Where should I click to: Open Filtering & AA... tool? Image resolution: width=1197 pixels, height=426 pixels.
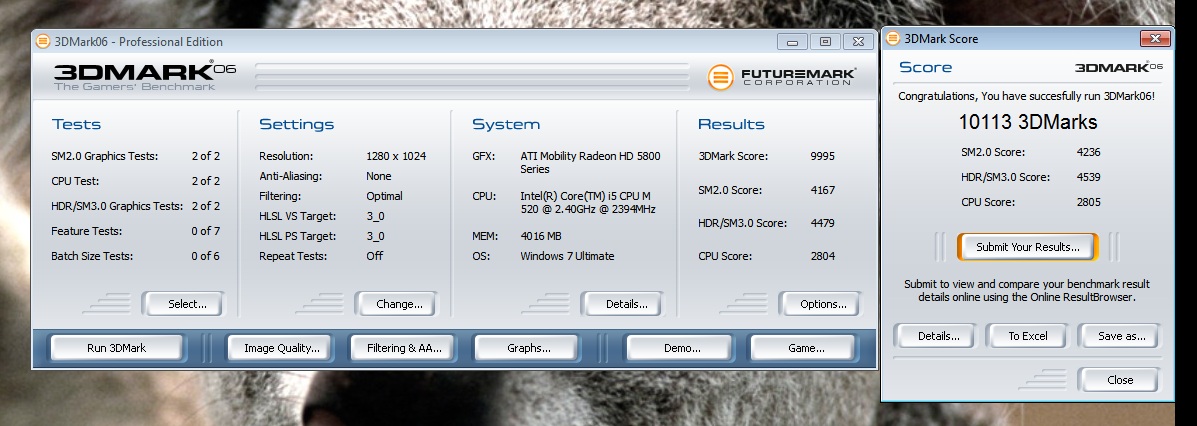402,348
